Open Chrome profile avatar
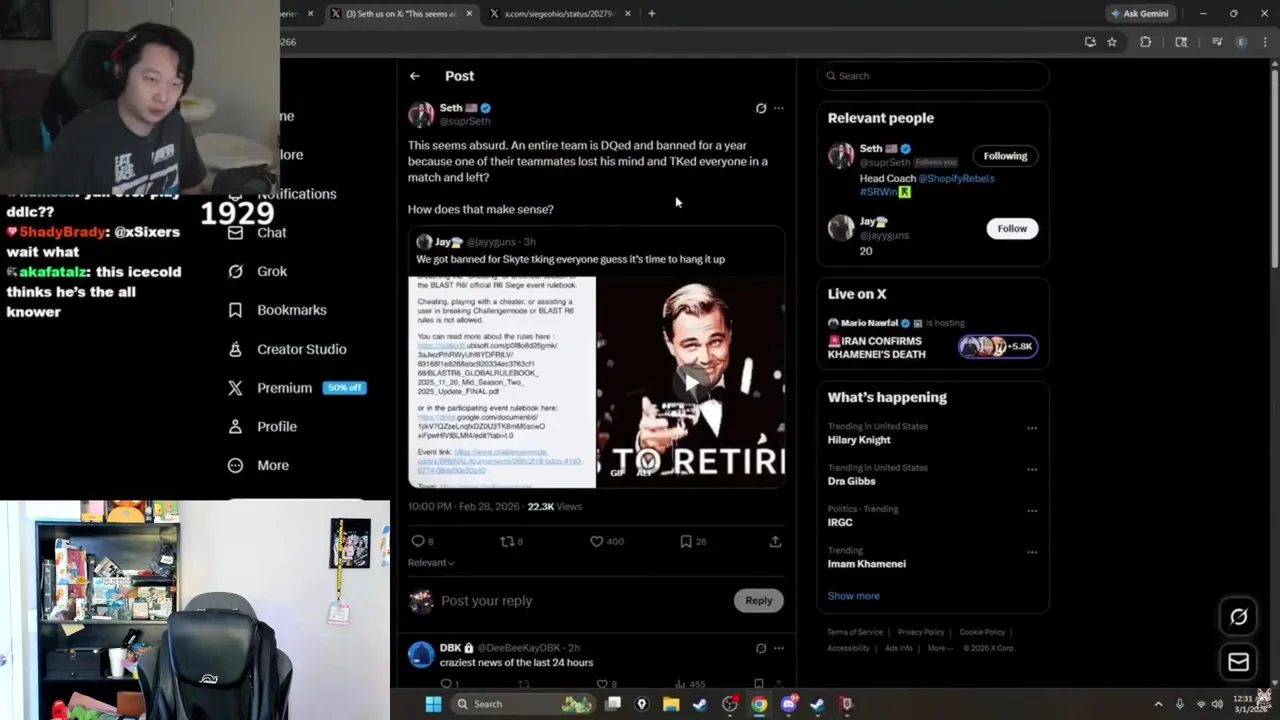Screen dimensions: 1280x720 [1241, 42]
